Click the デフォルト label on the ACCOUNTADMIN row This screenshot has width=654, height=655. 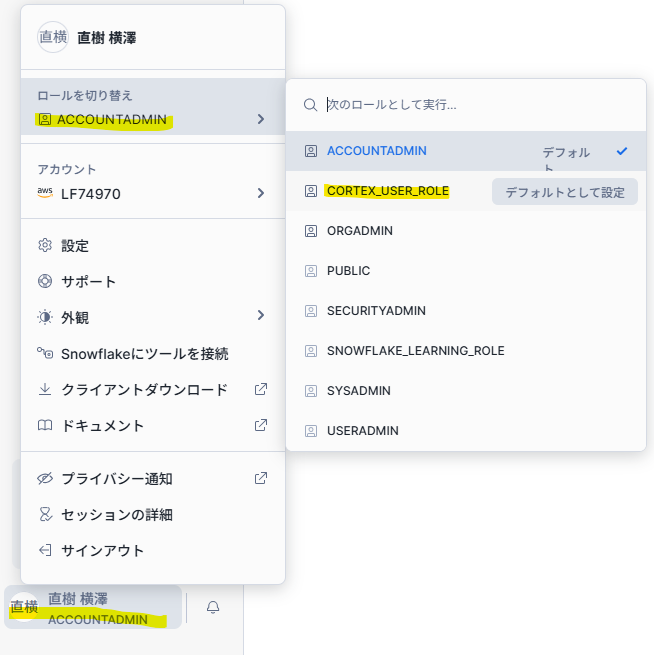[566, 157]
